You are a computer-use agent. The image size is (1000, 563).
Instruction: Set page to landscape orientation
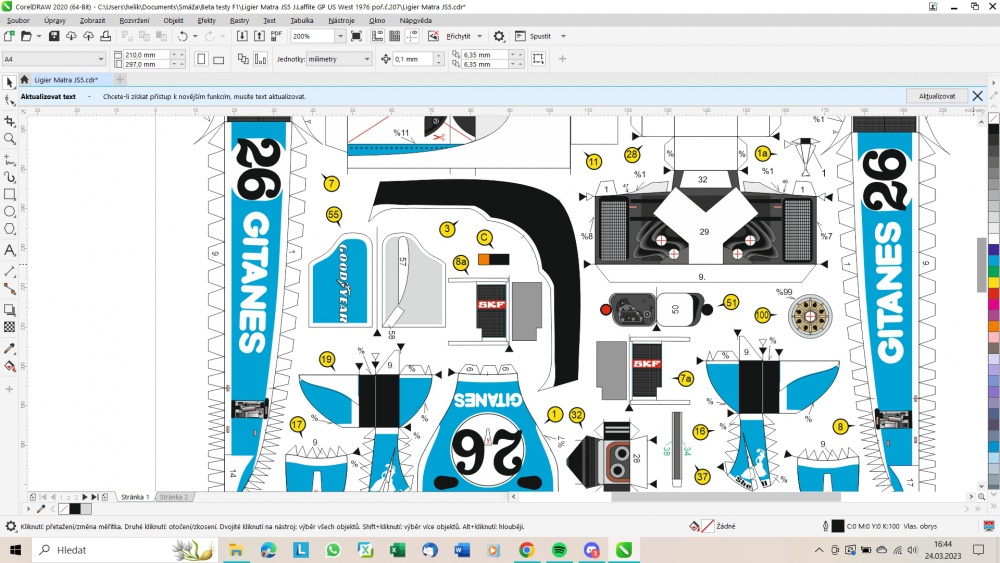218,59
